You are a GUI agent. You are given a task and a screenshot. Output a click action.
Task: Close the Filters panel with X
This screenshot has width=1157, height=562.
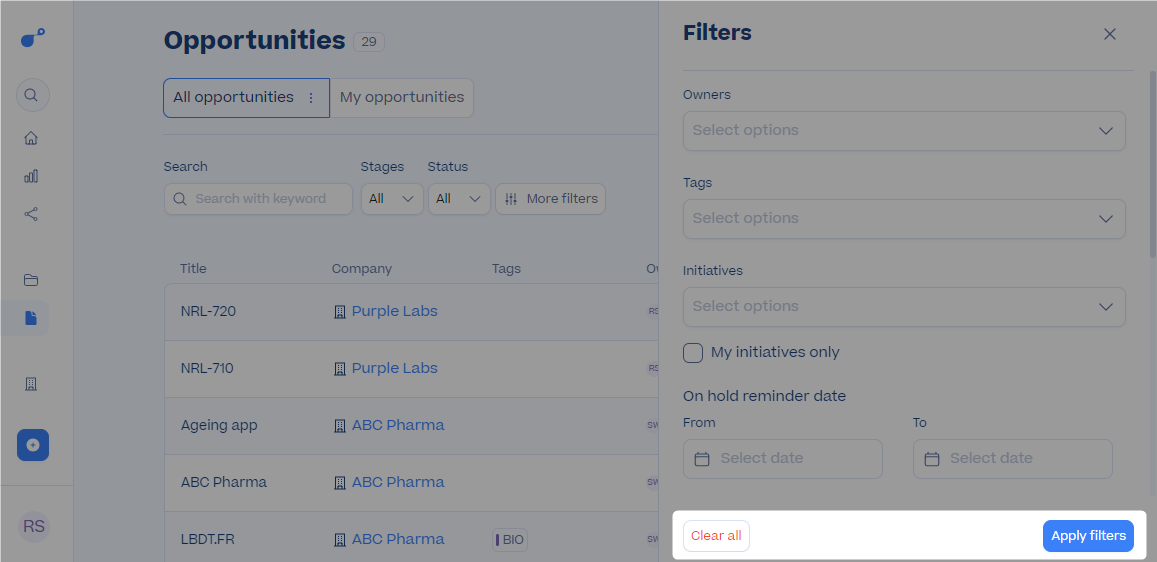click(1110, 34)
